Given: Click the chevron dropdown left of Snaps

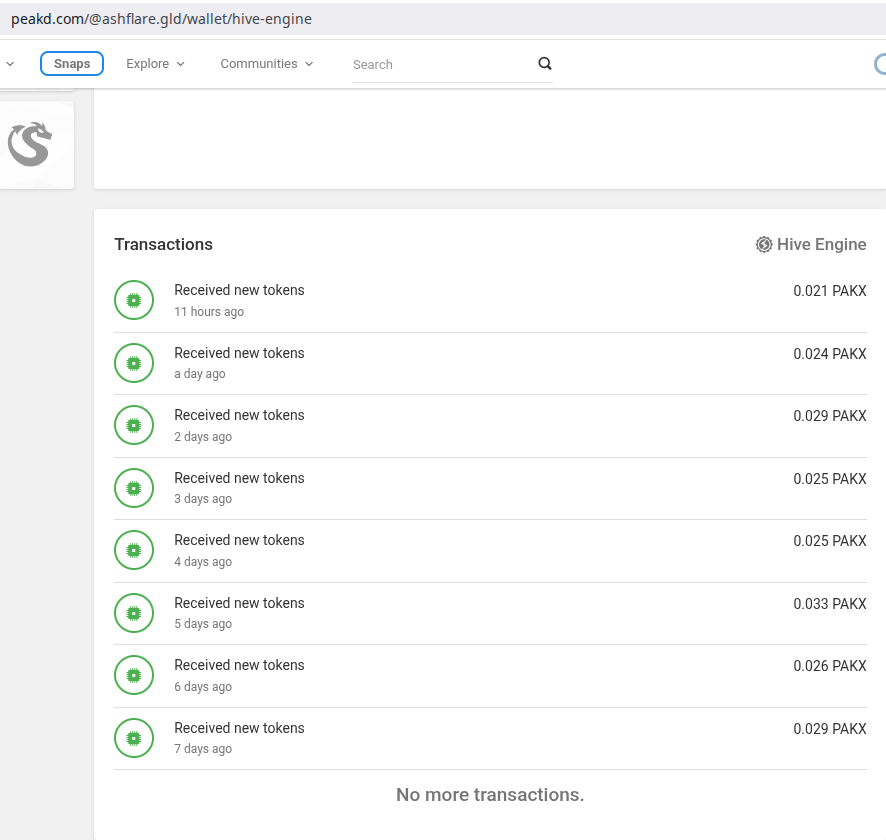Looking at the screenshot, I should click(x=10, y=64).
